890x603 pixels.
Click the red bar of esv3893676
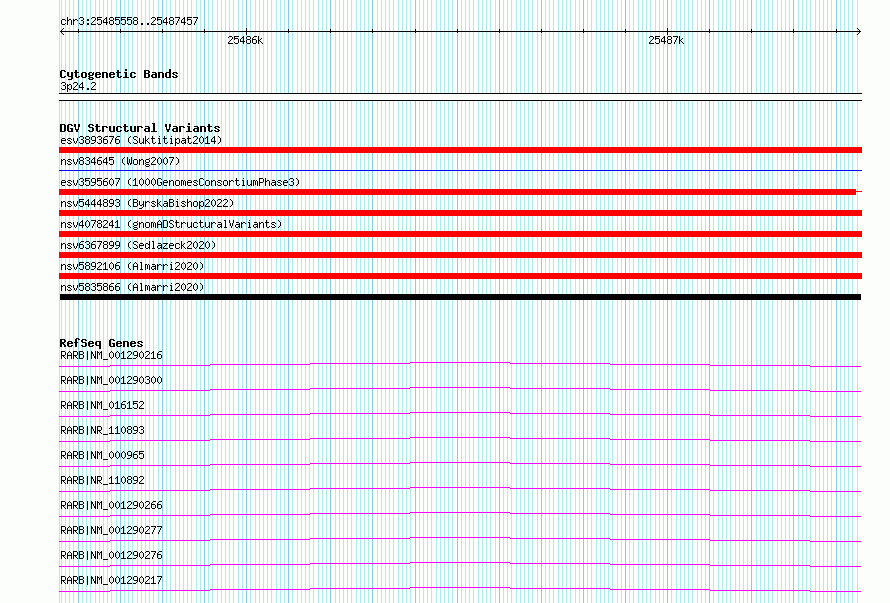[x=460, y=150]
